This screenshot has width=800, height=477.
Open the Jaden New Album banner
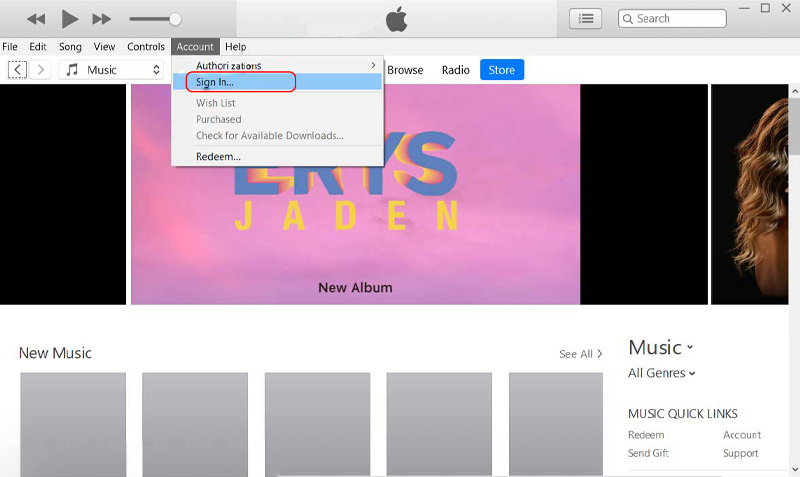tap(355, 194)
